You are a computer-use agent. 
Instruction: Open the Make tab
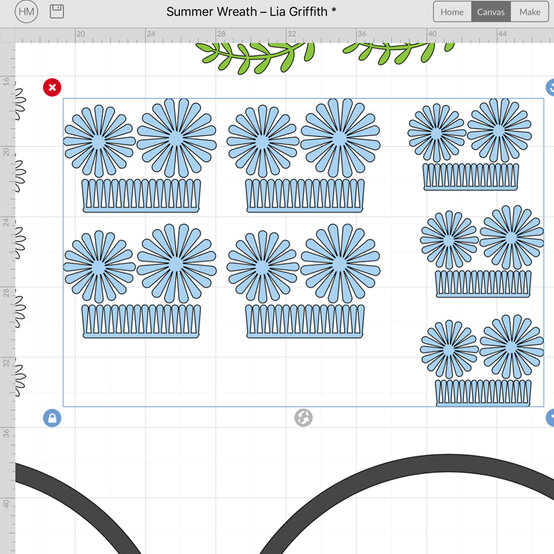pos(530,12)
